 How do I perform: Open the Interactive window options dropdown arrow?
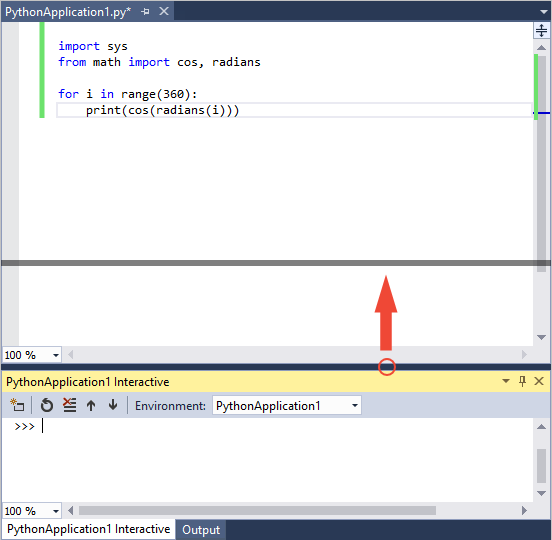click(506, 381)
